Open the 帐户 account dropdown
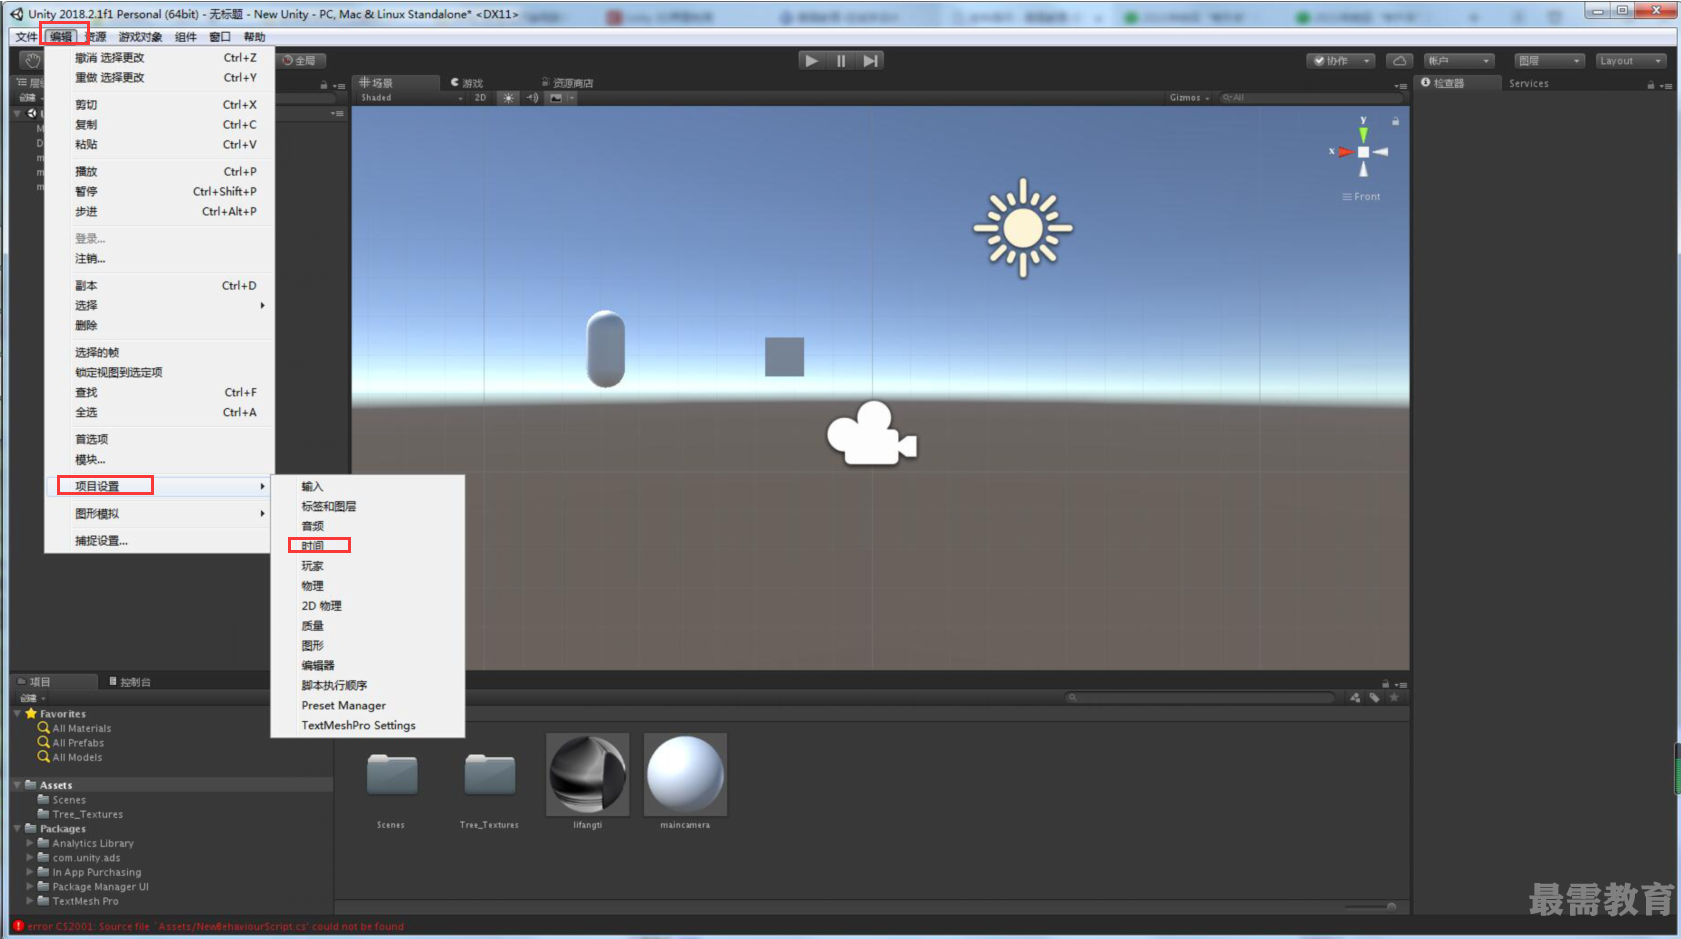The width and height of the screenshot is (1681, 939). (x=1458, y=61)
